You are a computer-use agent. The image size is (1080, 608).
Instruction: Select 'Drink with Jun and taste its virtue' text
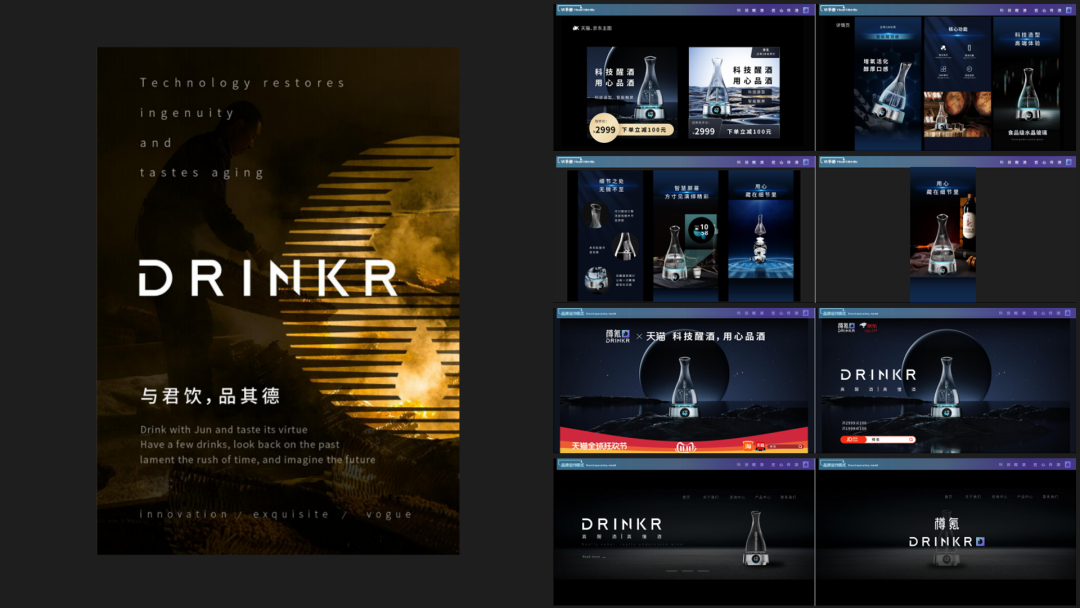pos(224,430)
